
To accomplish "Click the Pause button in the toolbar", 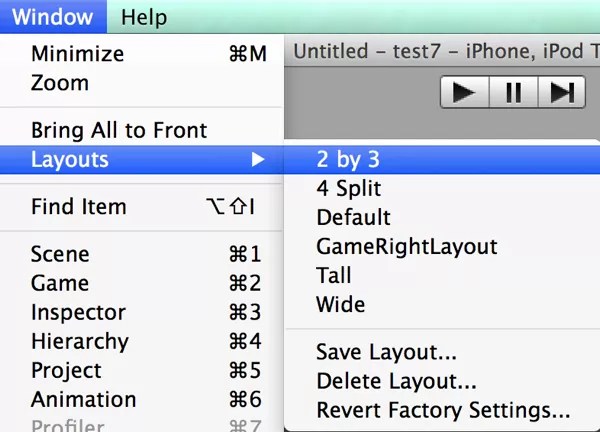I will 513,93.
